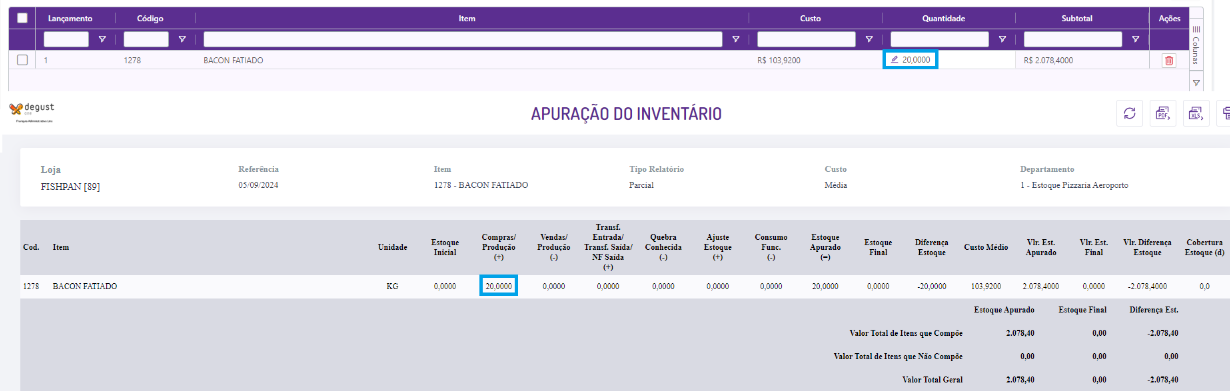Screen dimensions: 1230x391
Task: Open the Lançamento column filter funnel
Action: 101,39
